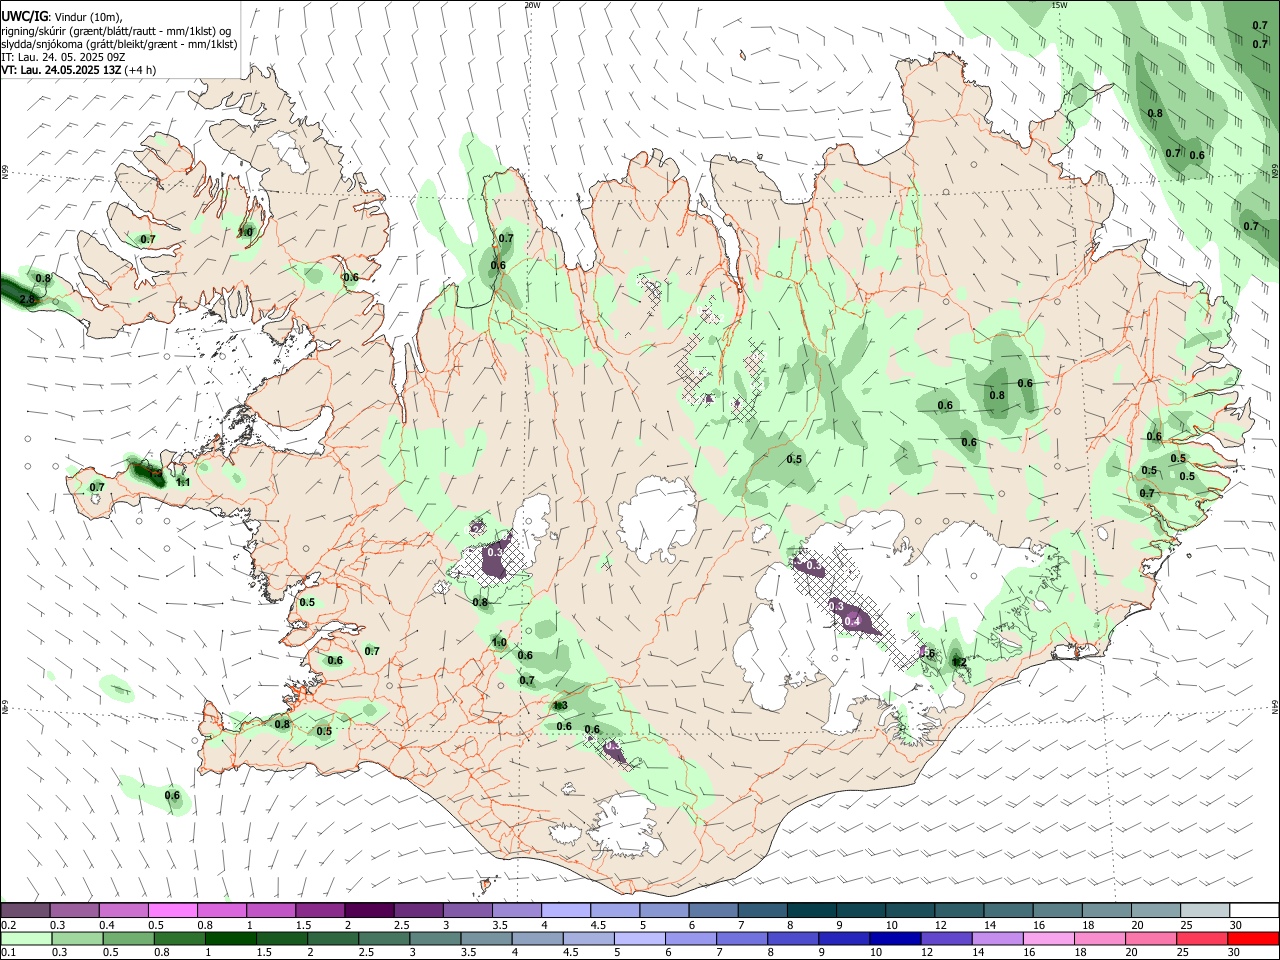Click the 2.8 precipitation value off the west coast
The width and height of the screenshot is (1280, 960).
pos(28,299)
